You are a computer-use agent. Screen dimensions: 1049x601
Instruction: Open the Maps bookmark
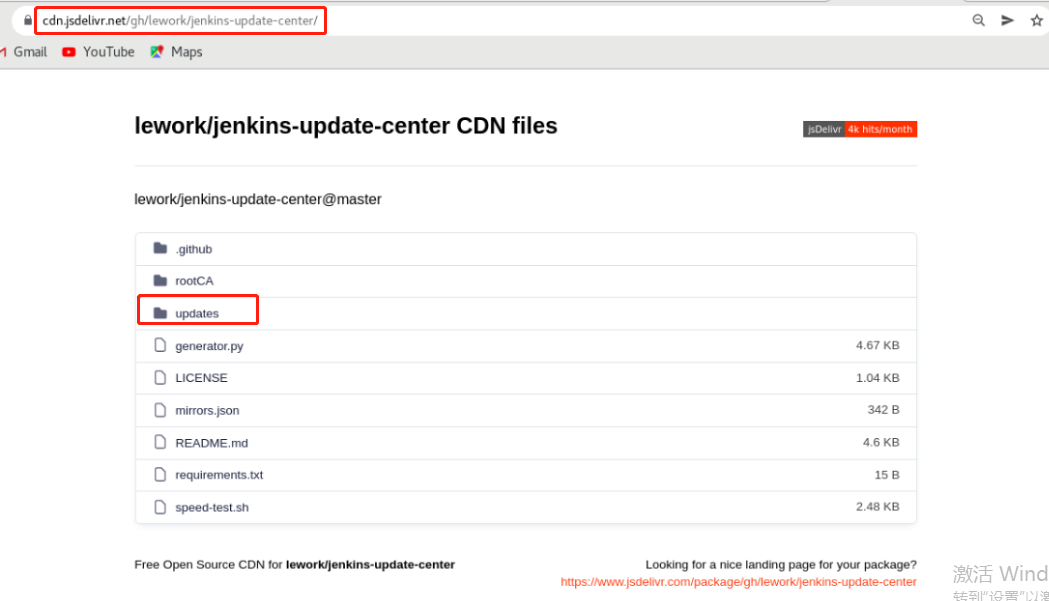(177, 52)
